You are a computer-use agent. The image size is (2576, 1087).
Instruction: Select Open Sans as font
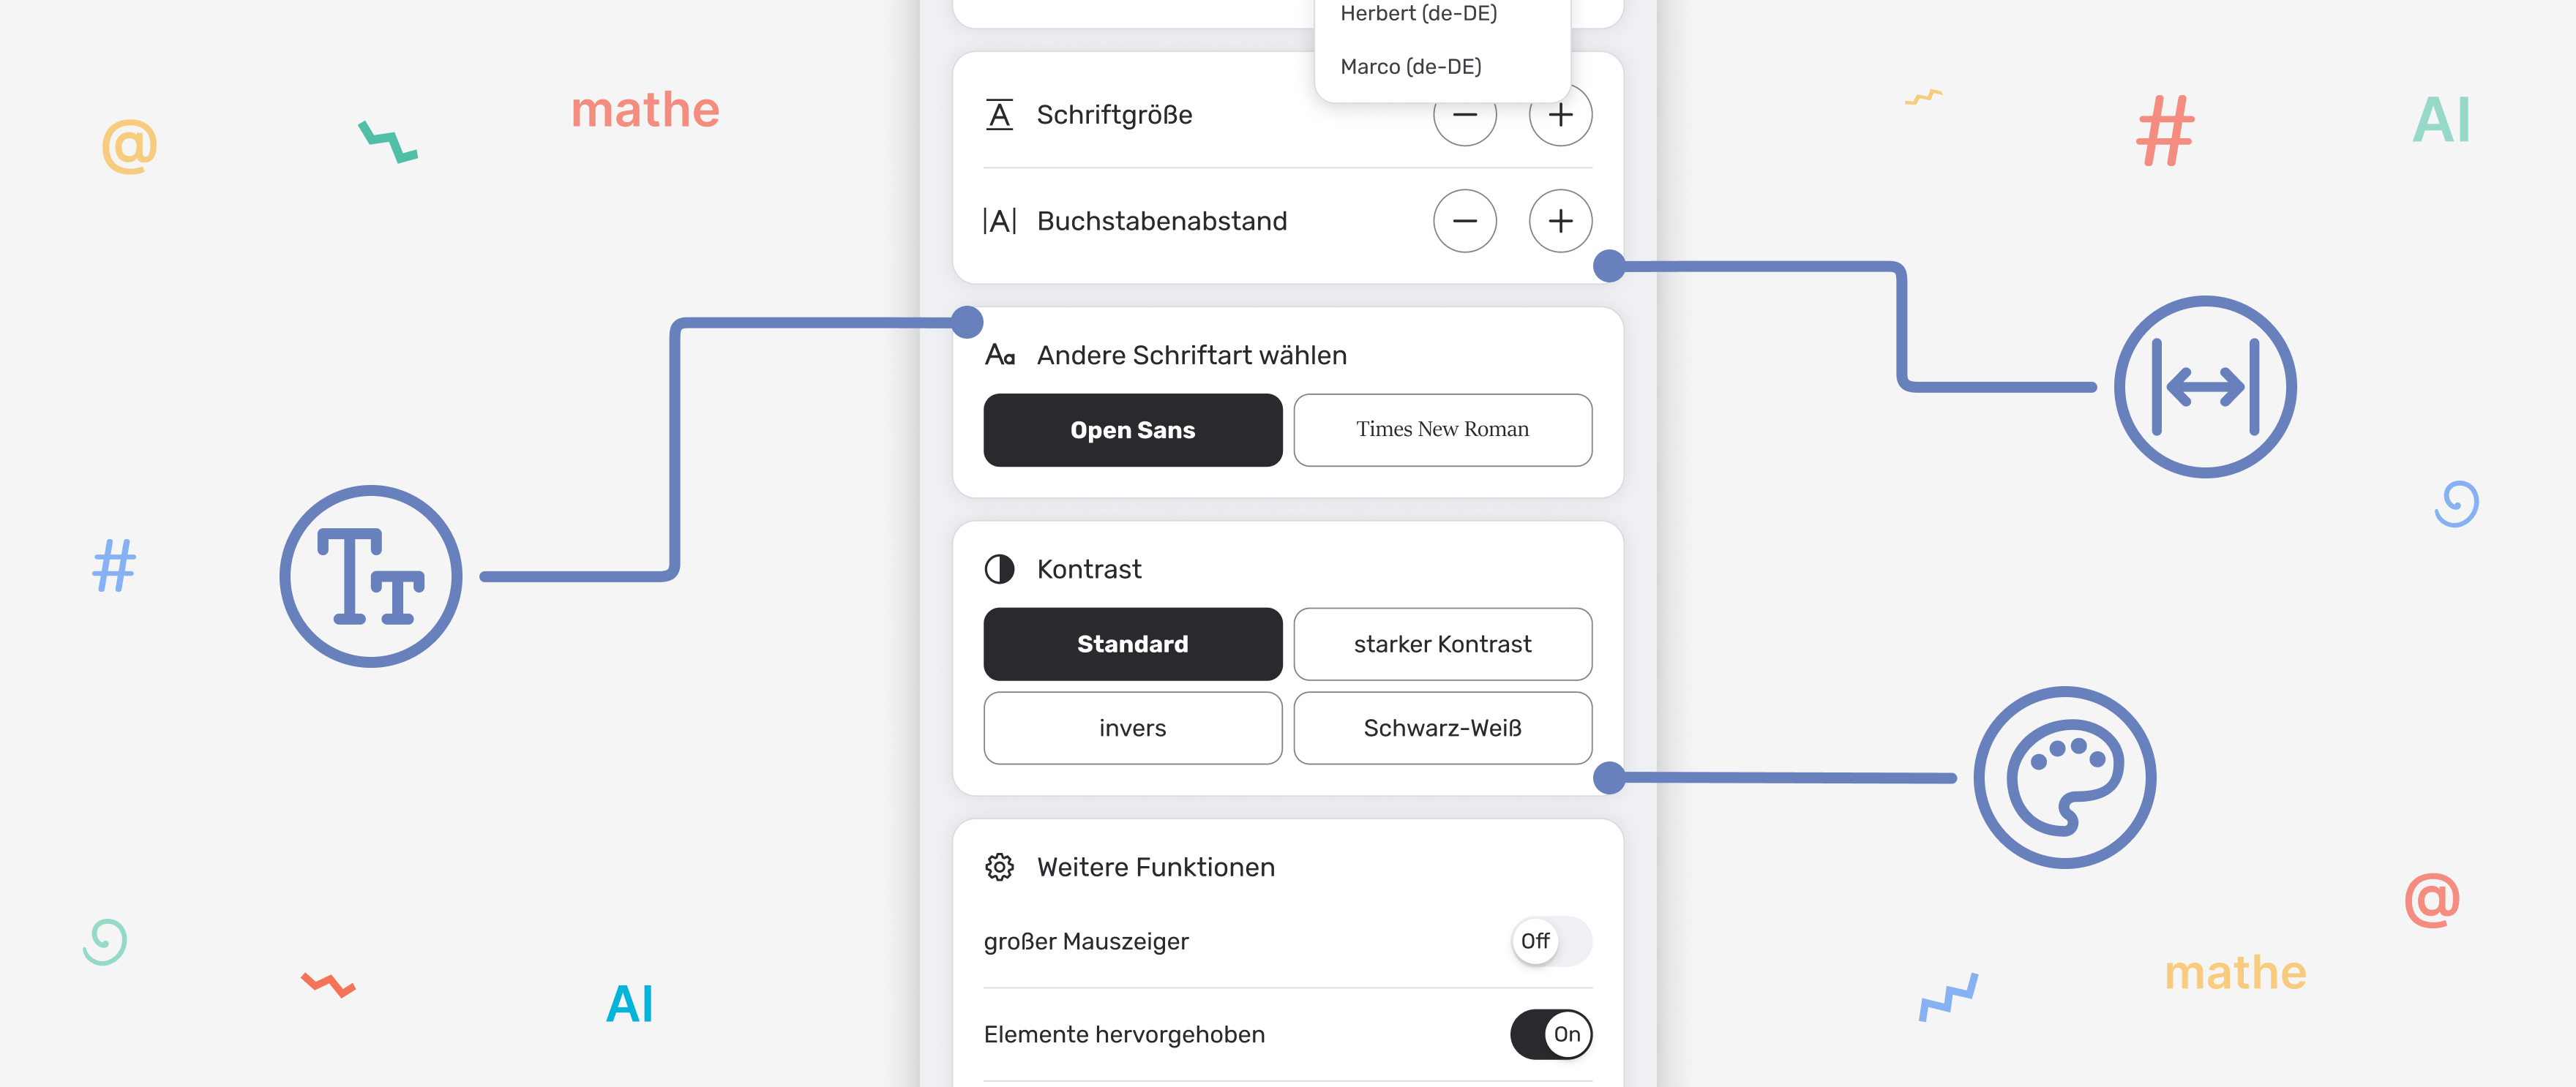(1132, 430)
